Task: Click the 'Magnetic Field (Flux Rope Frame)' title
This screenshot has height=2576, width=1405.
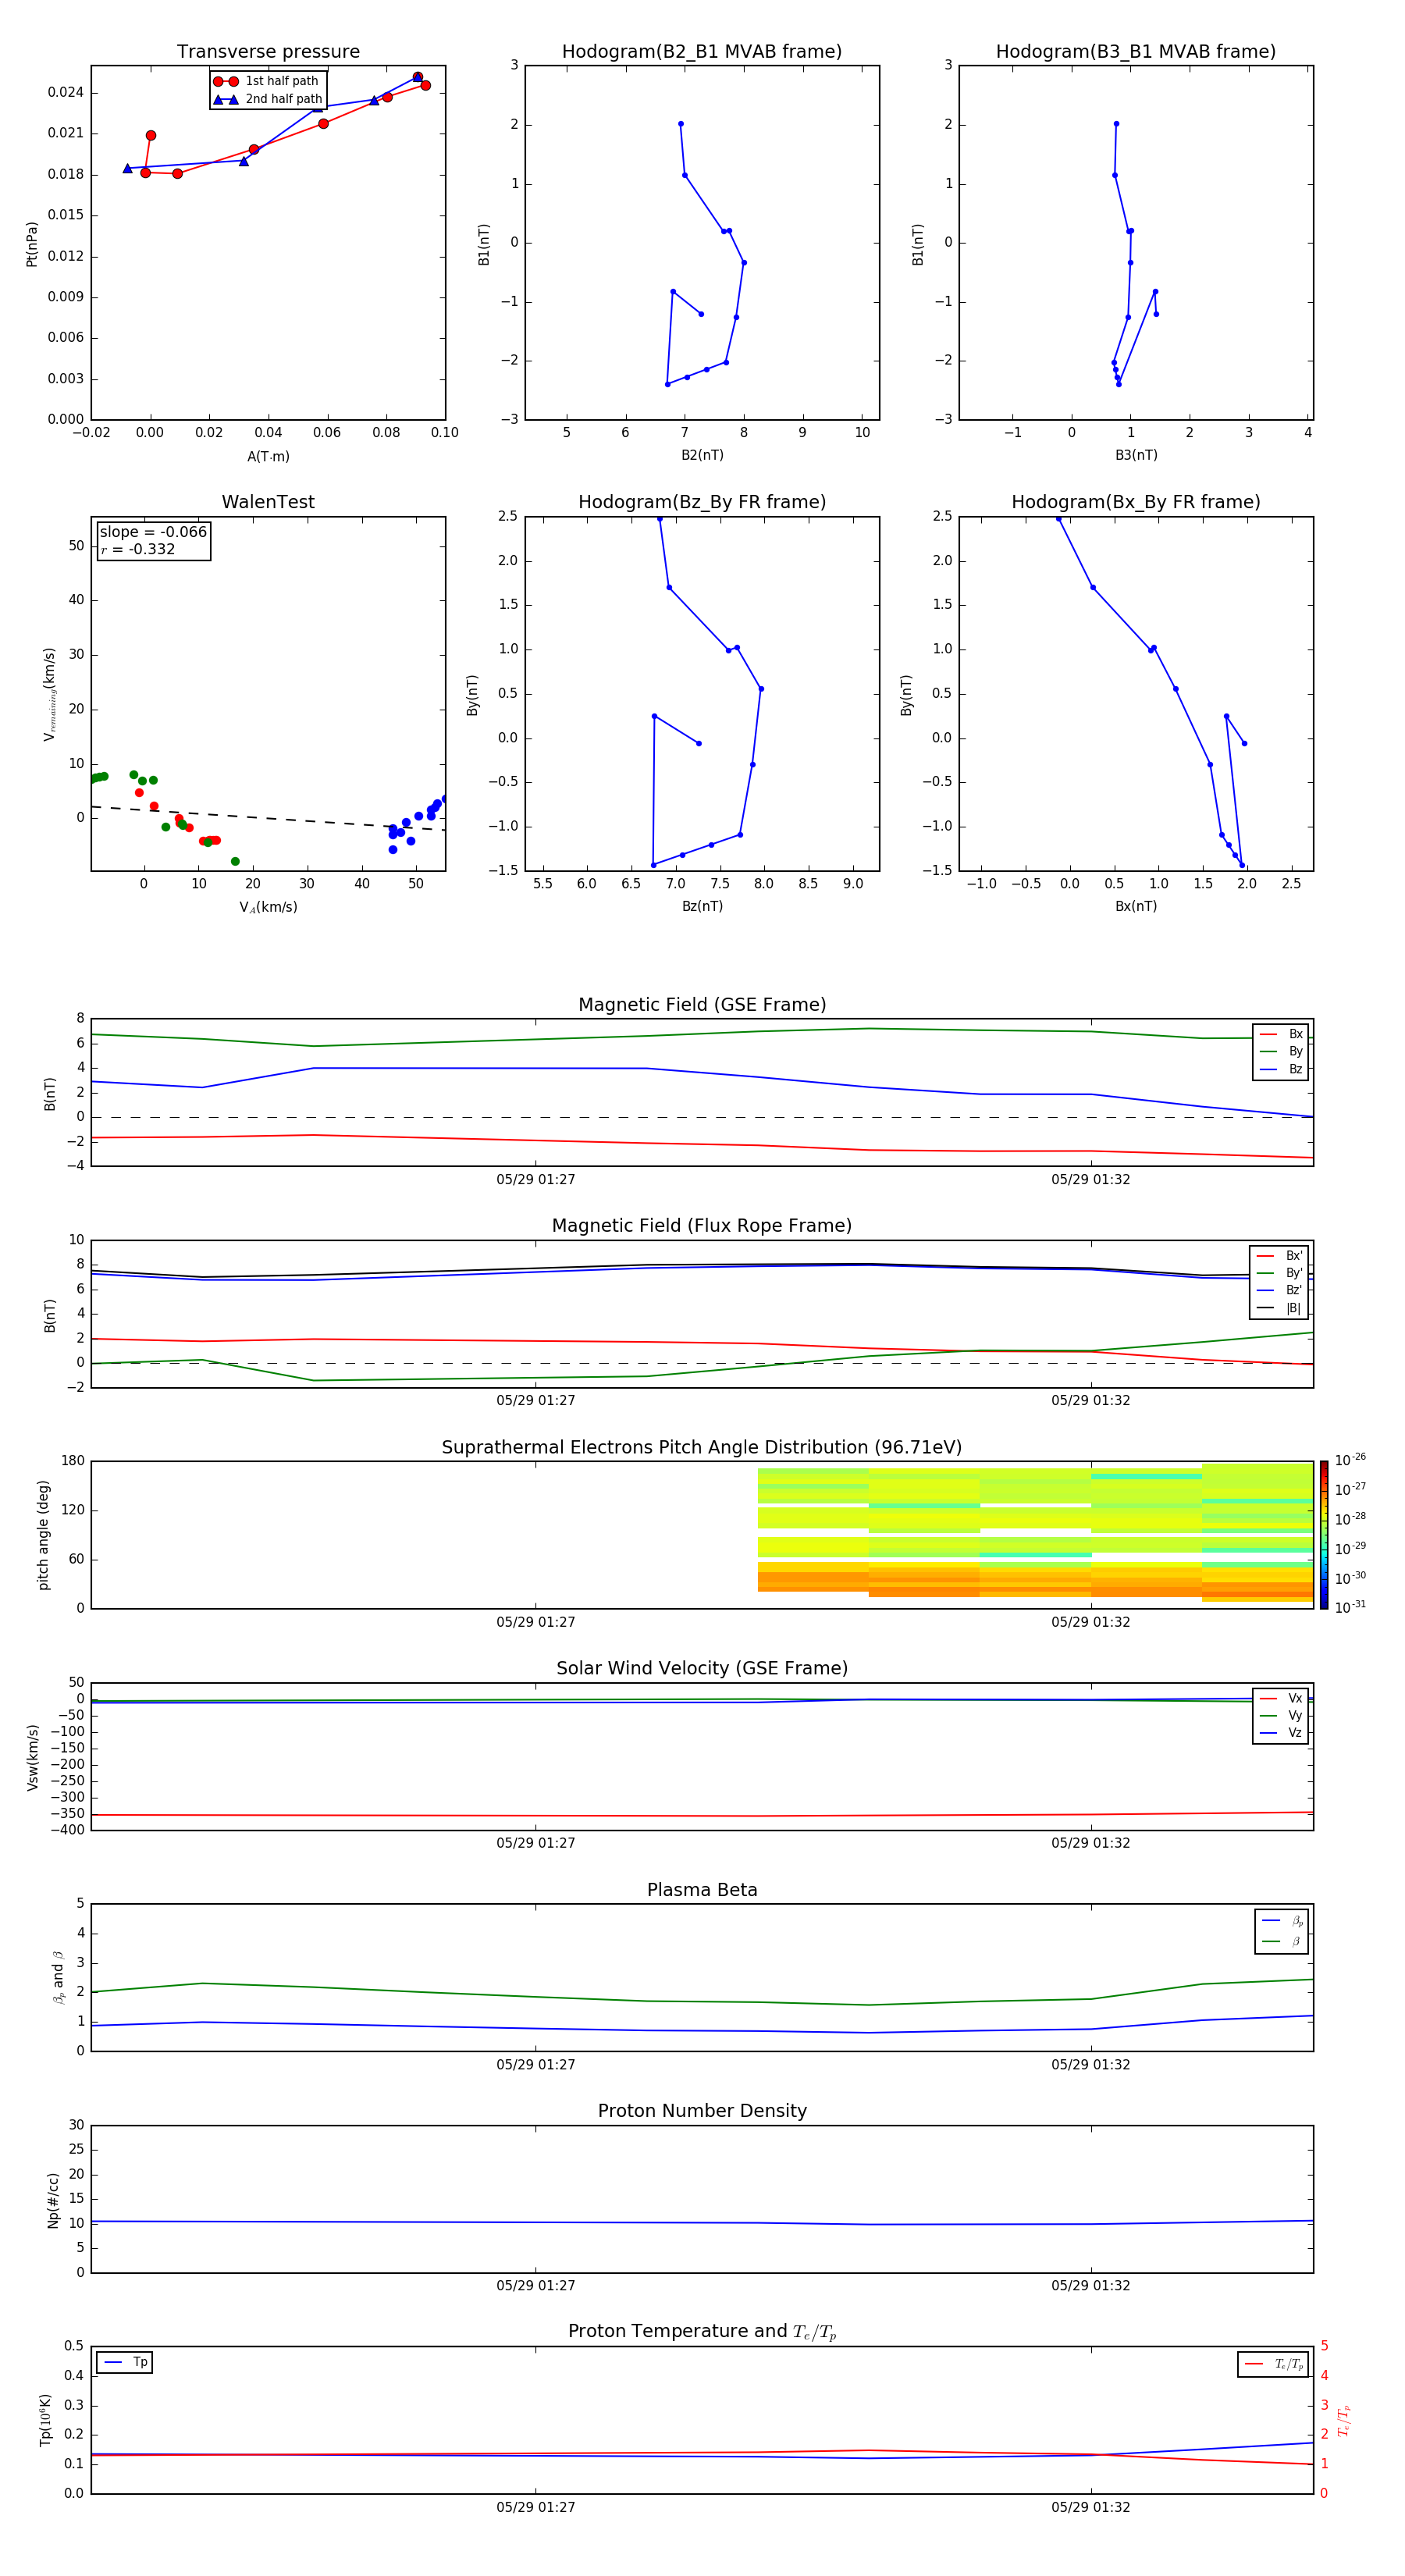Action: (702, 1226)
